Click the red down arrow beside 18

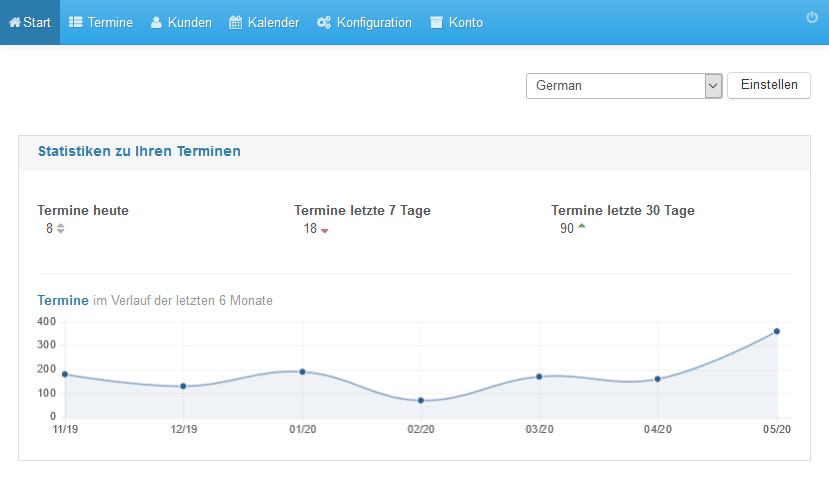point(325,231)
